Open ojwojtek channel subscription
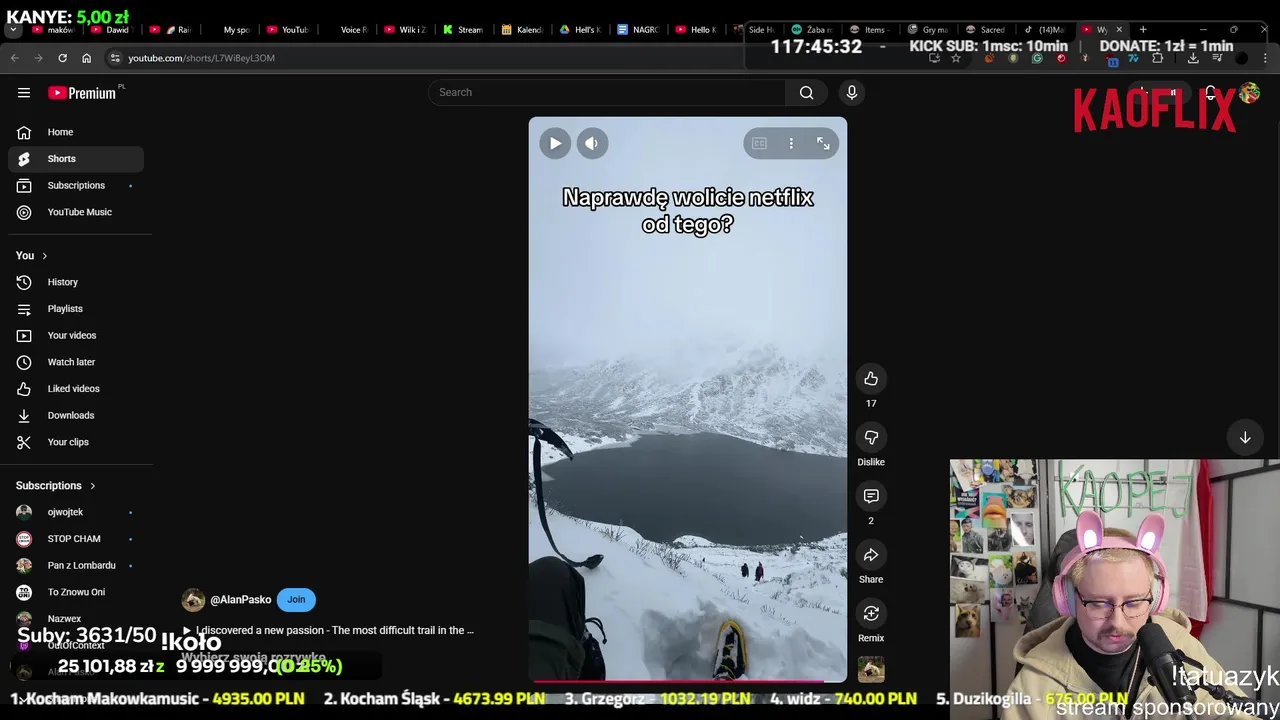This screenshot has width=1280, height=720. [x=76, y=512]
